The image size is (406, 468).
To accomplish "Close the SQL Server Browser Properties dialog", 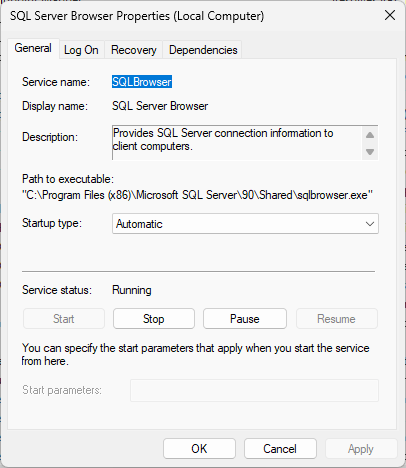I will point(390,15).
